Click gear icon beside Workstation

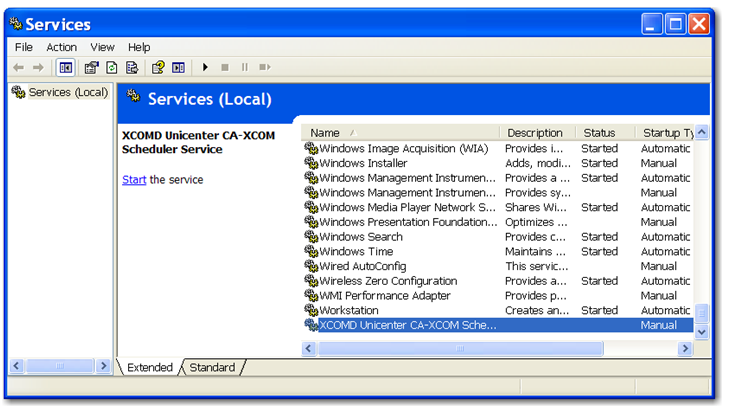coord(311,310)
